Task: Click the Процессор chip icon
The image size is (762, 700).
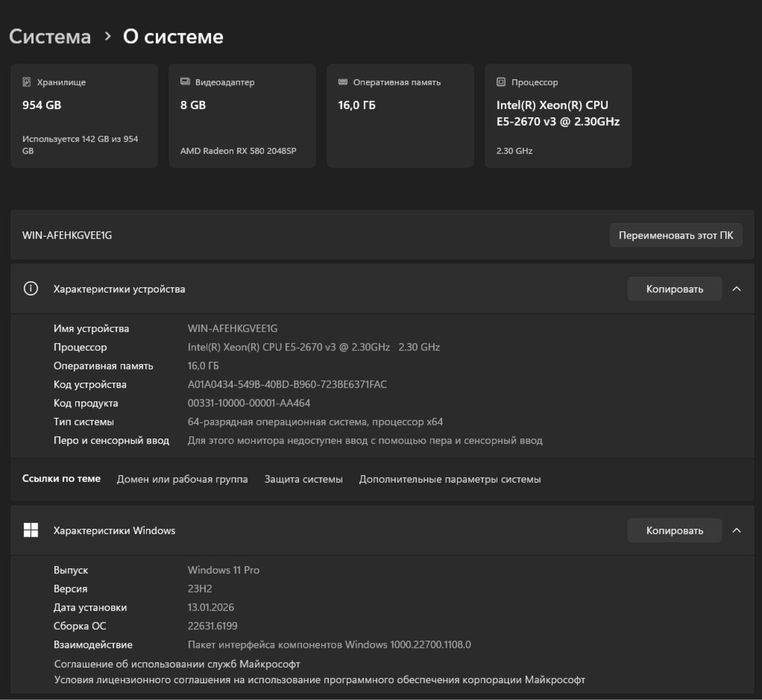Action: click(501, 82)
